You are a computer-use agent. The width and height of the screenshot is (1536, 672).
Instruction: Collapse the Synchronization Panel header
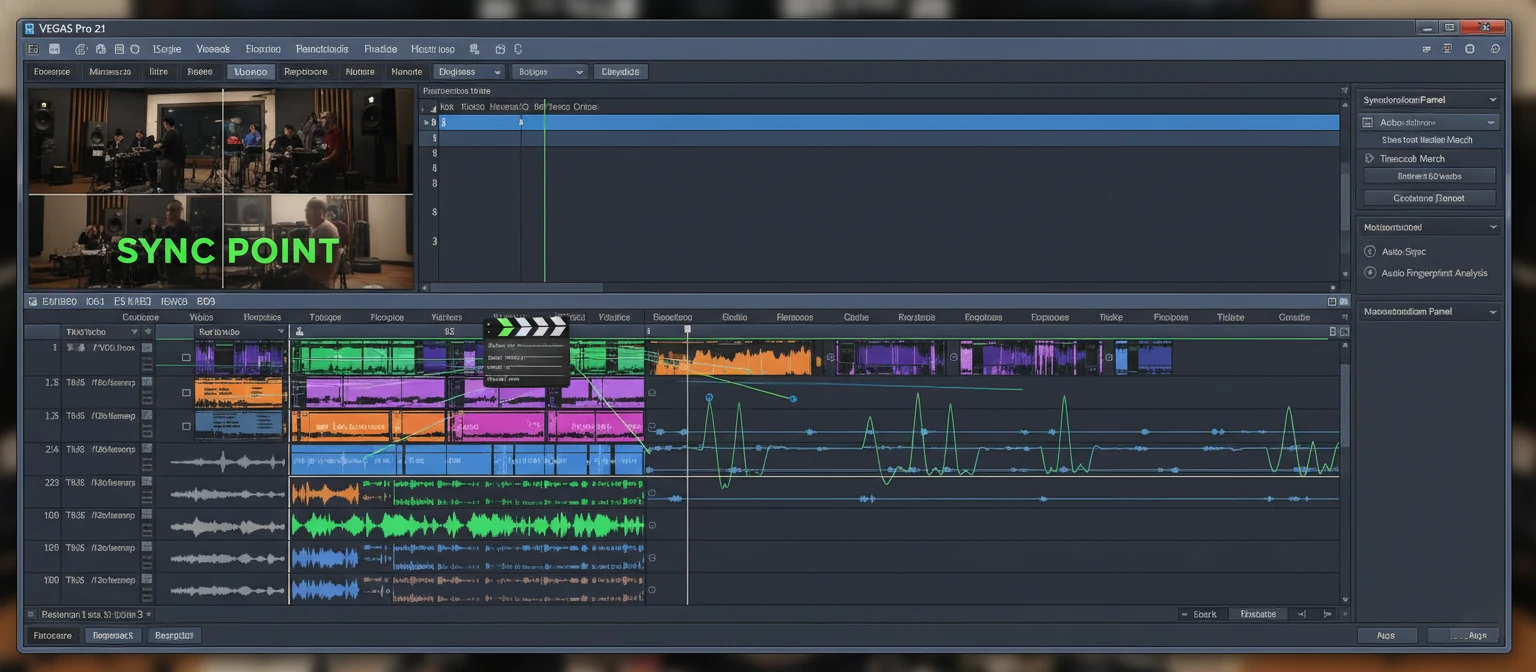[1490, 99]
